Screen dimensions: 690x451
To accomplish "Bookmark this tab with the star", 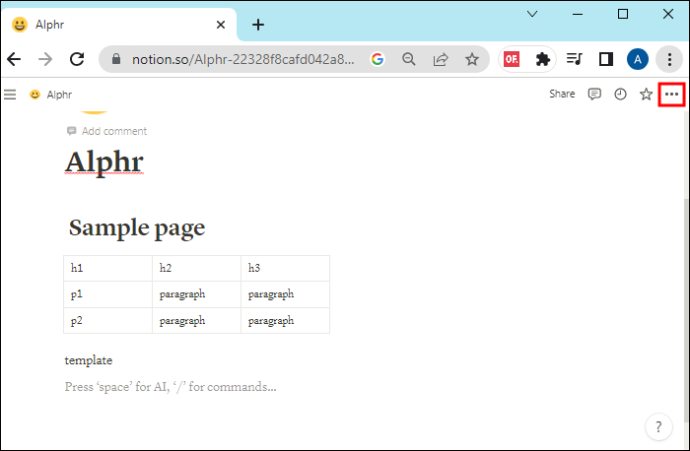I will click(472, 59).
